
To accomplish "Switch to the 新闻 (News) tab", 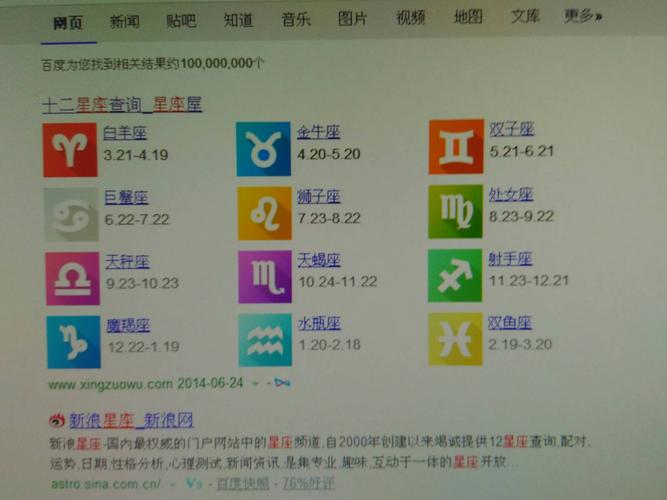I will pos(125,20).
